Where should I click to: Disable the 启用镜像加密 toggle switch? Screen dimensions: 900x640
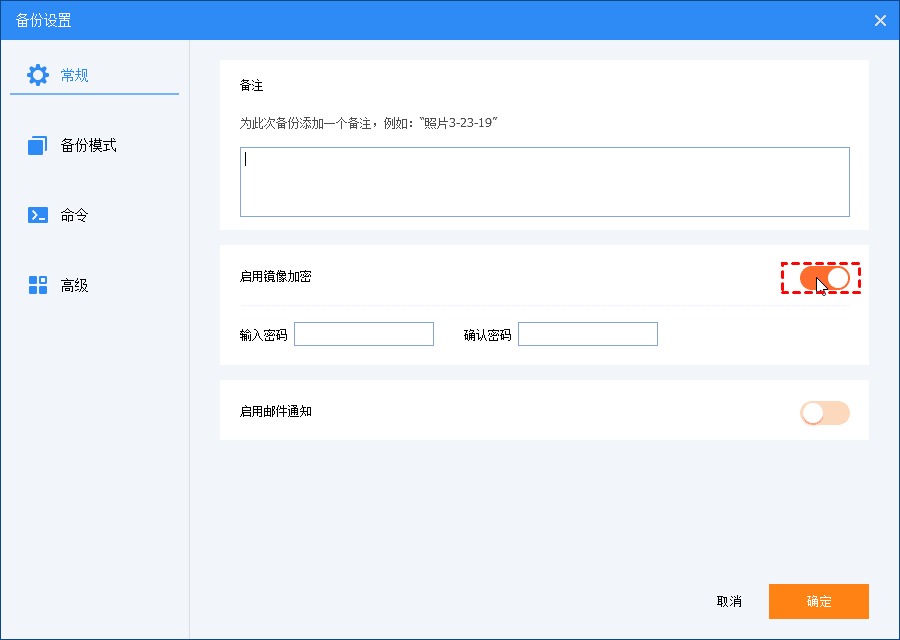point(824,278)
